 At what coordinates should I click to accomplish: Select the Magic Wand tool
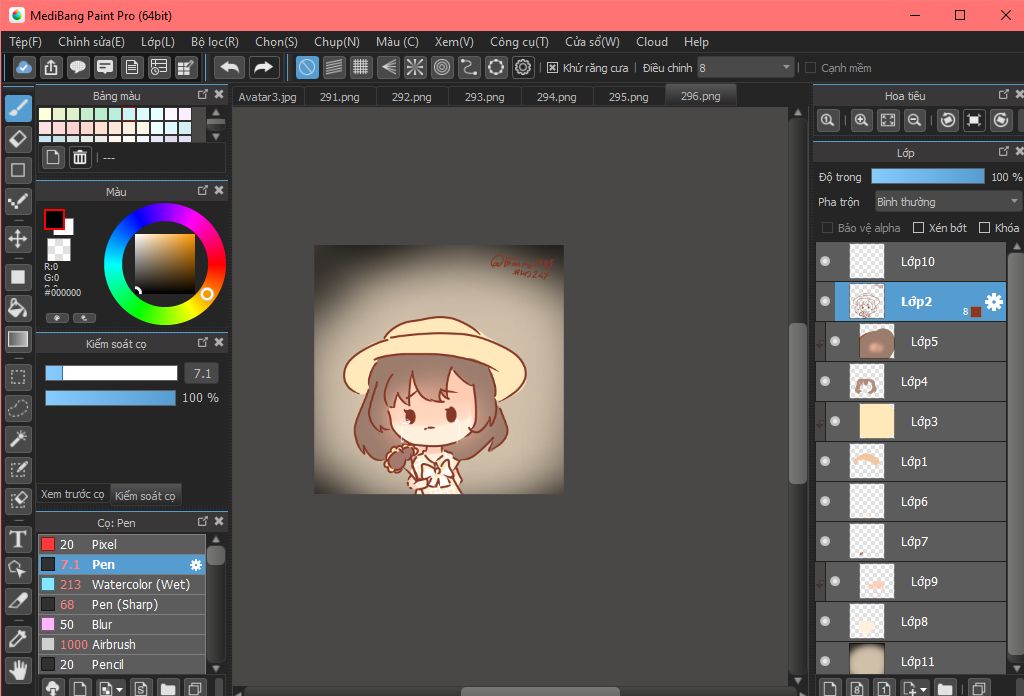tap(18, 439)
